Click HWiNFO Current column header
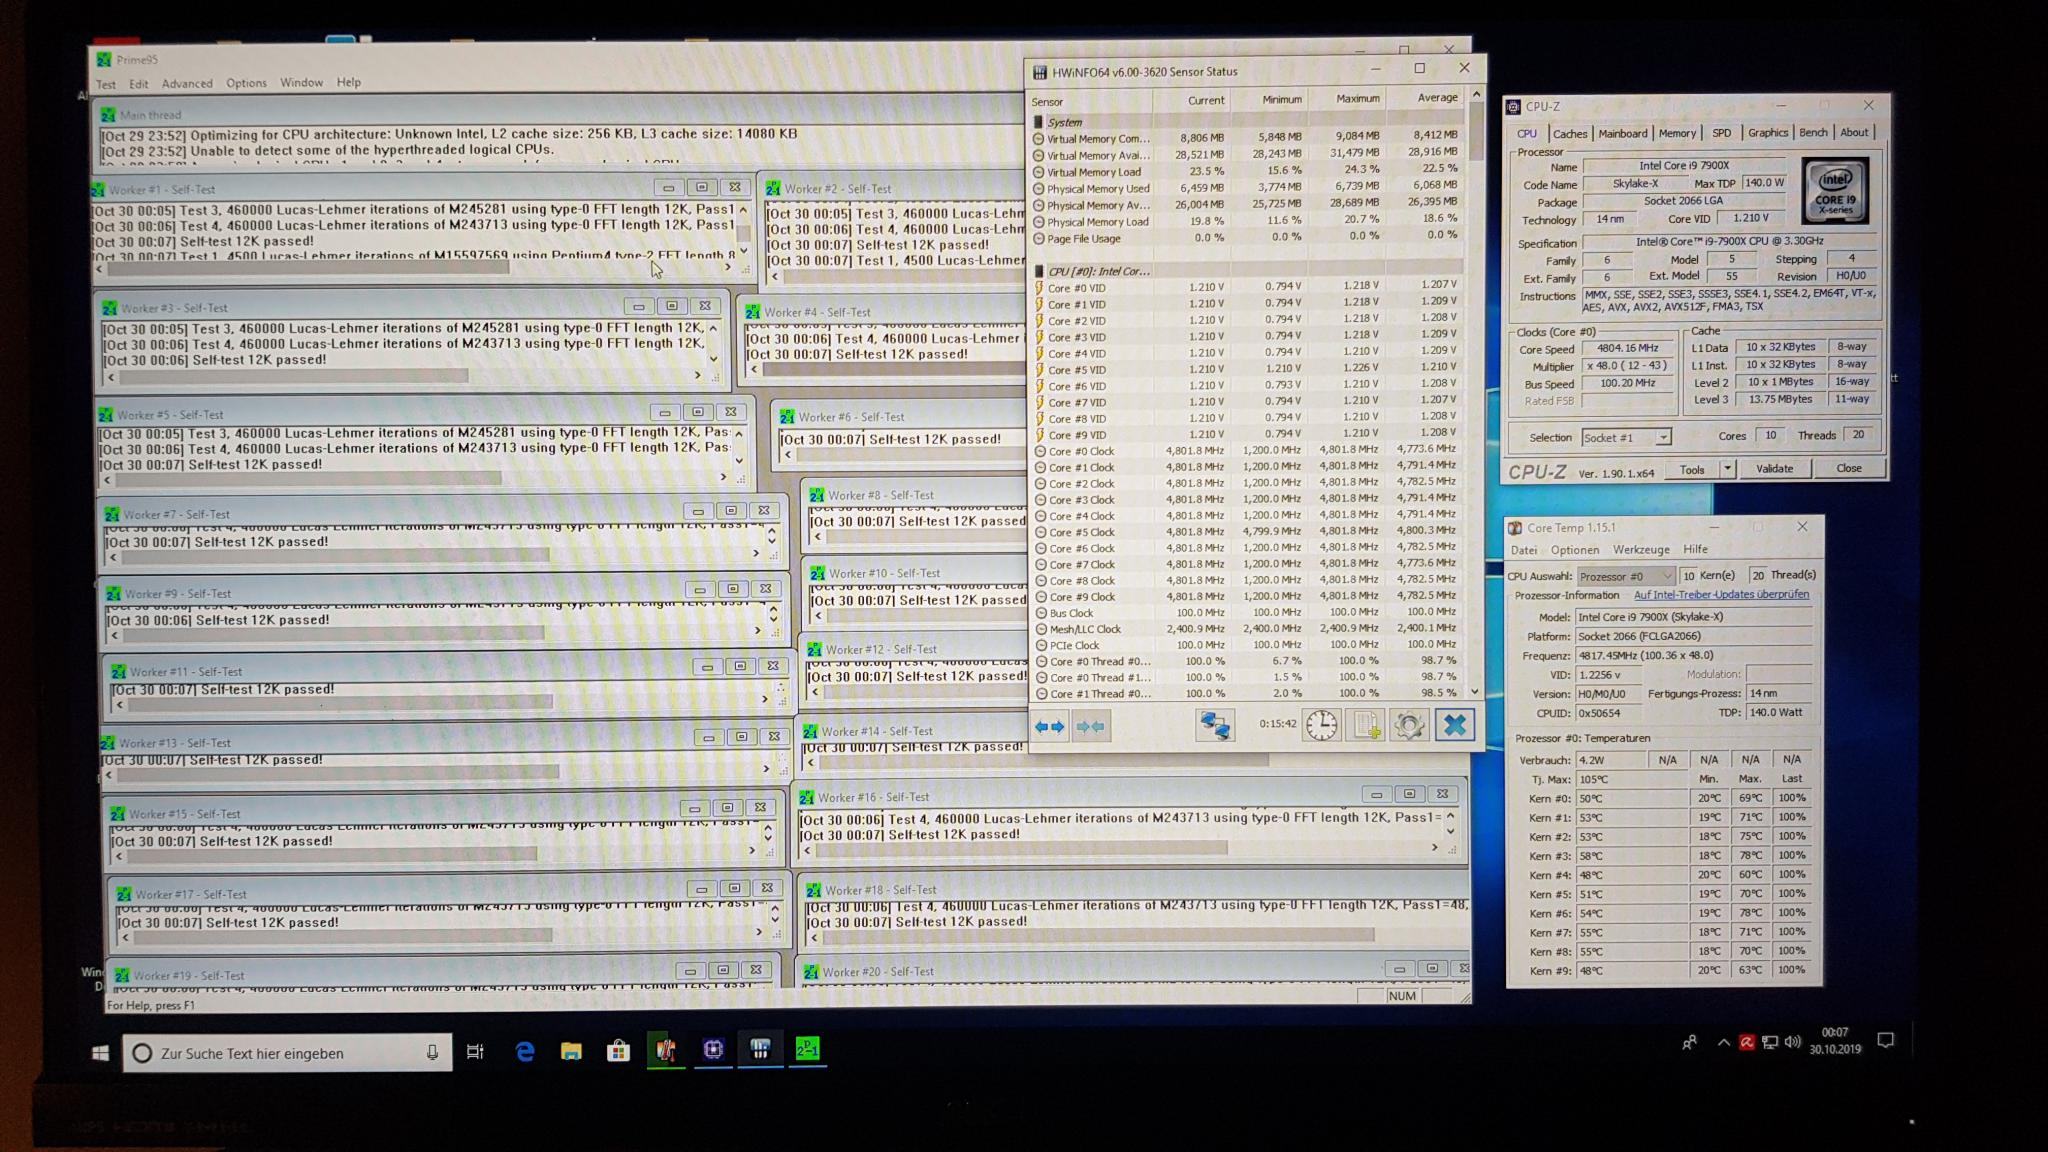2048x1152 pixels. click(1191, 100)
